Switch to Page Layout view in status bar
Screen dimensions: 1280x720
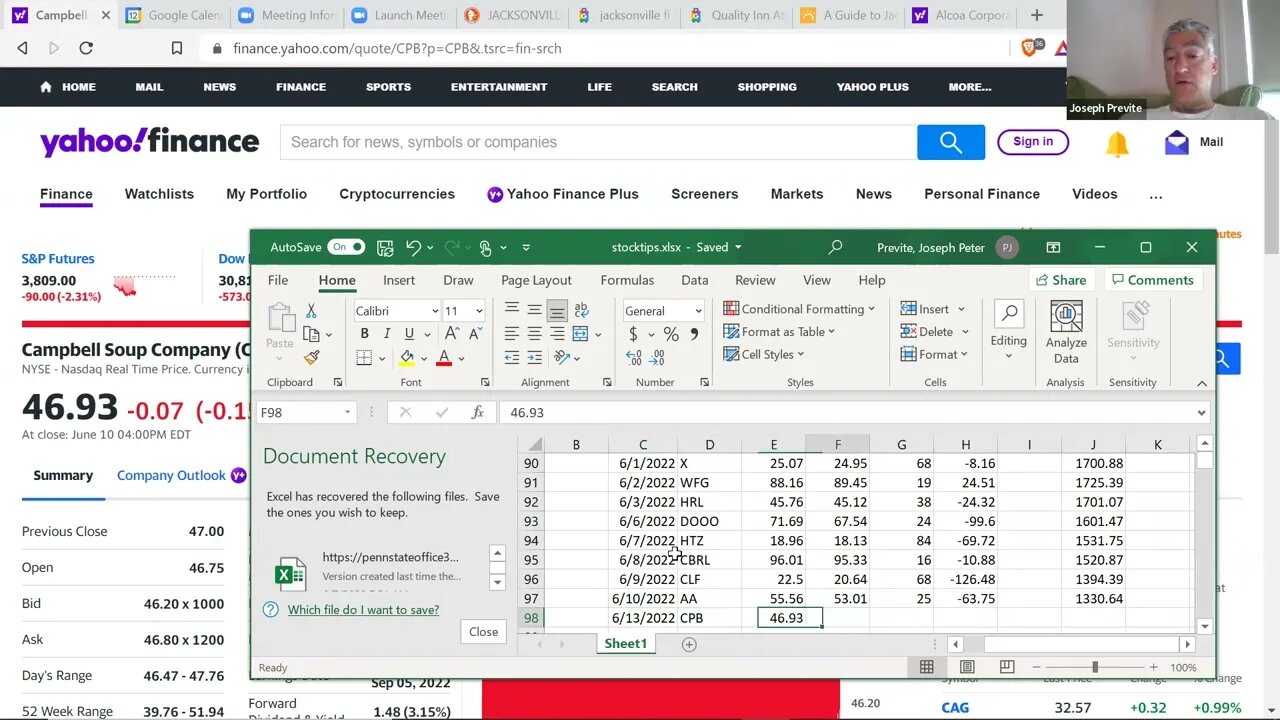coord(967,667)
